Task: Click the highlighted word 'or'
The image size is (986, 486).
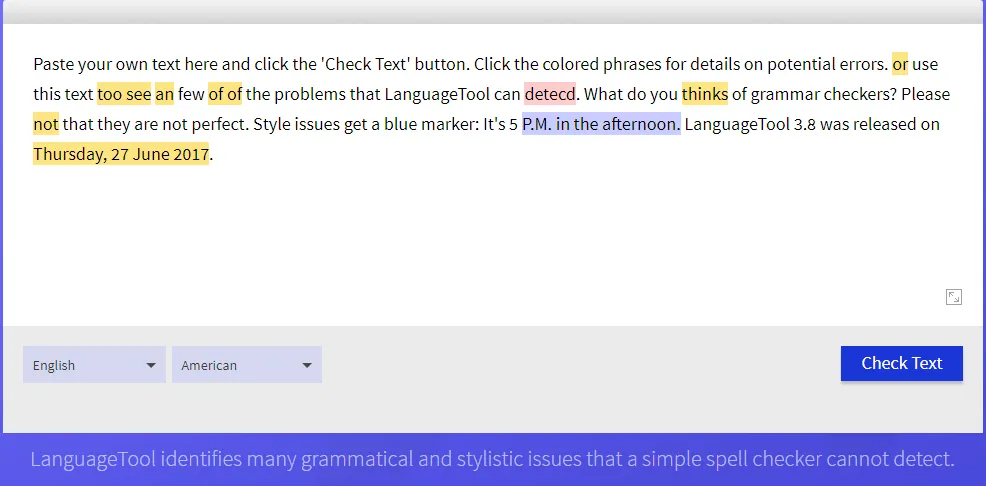Action: 900,64
